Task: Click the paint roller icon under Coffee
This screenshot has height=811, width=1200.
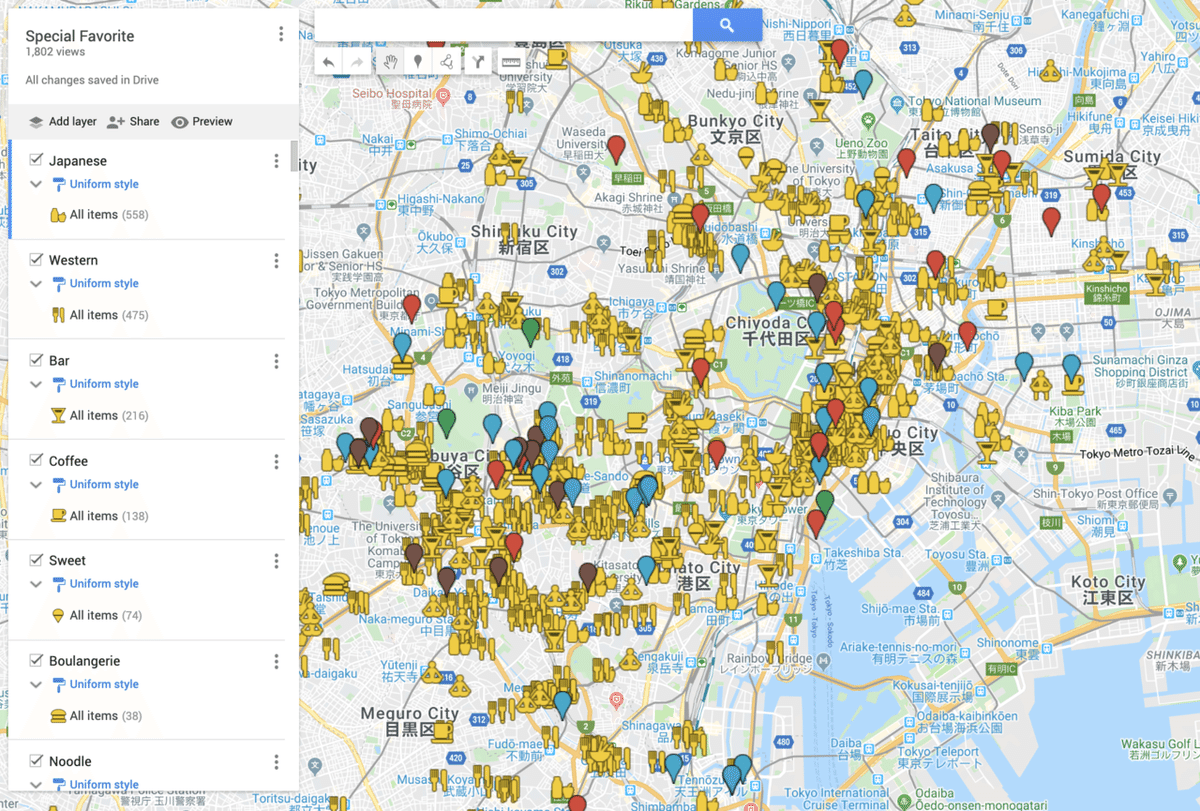Action: 59,485
